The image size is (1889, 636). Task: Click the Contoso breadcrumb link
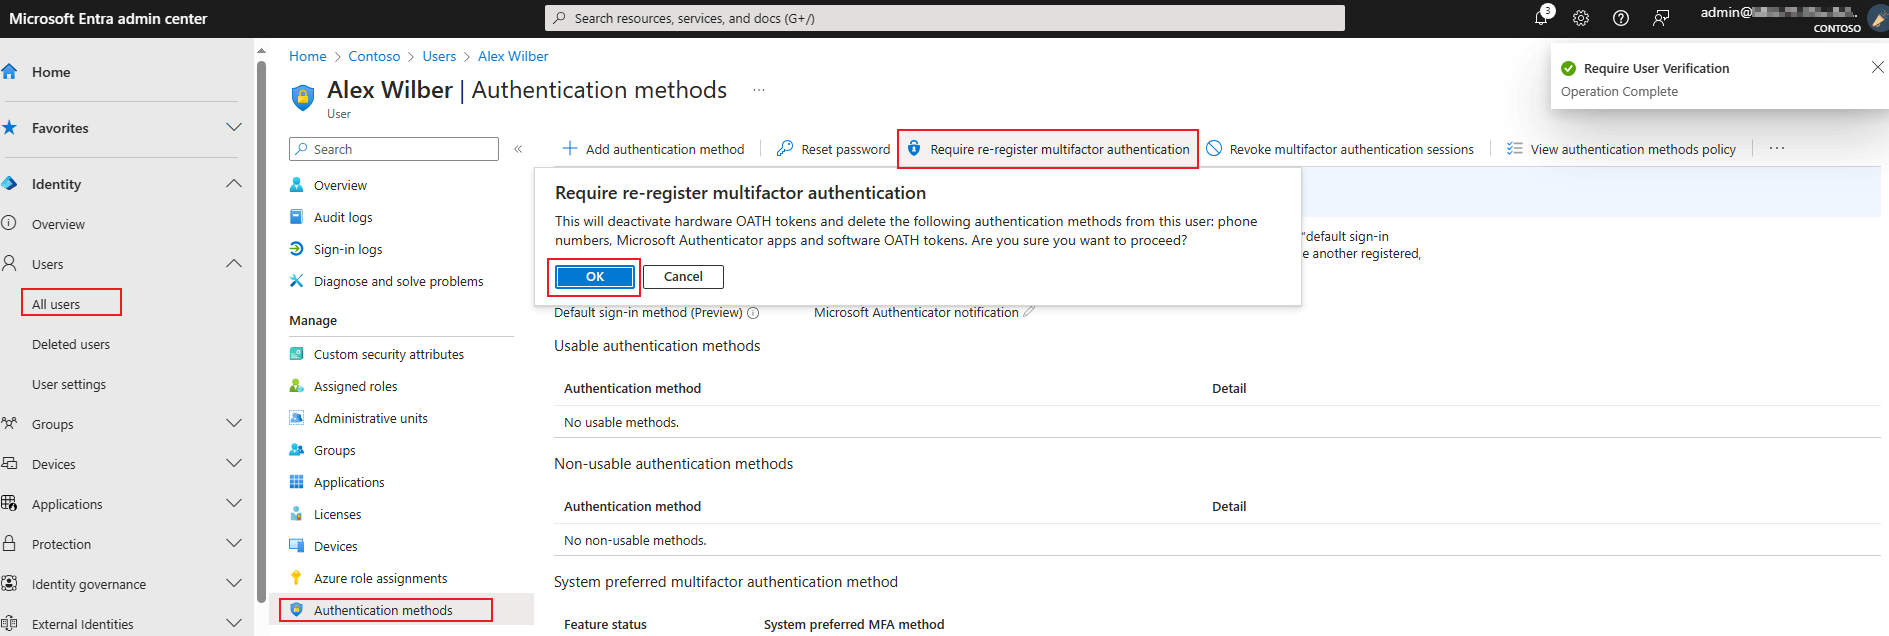(x=374, y=56)
